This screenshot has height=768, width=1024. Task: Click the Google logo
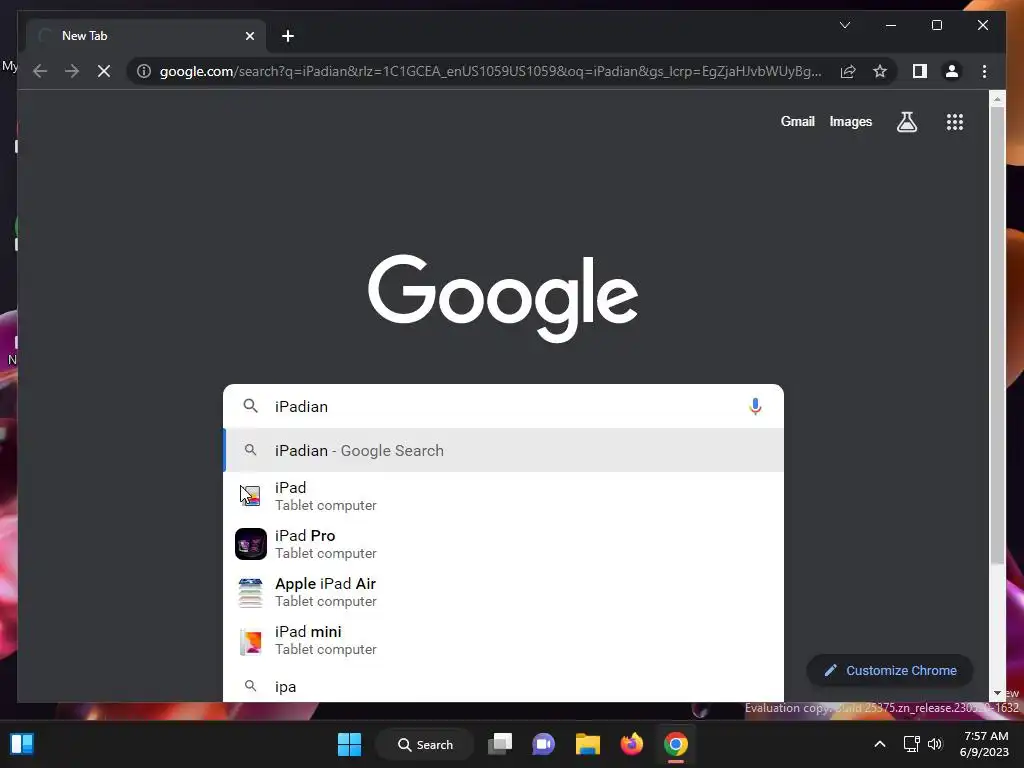(503, 298)
